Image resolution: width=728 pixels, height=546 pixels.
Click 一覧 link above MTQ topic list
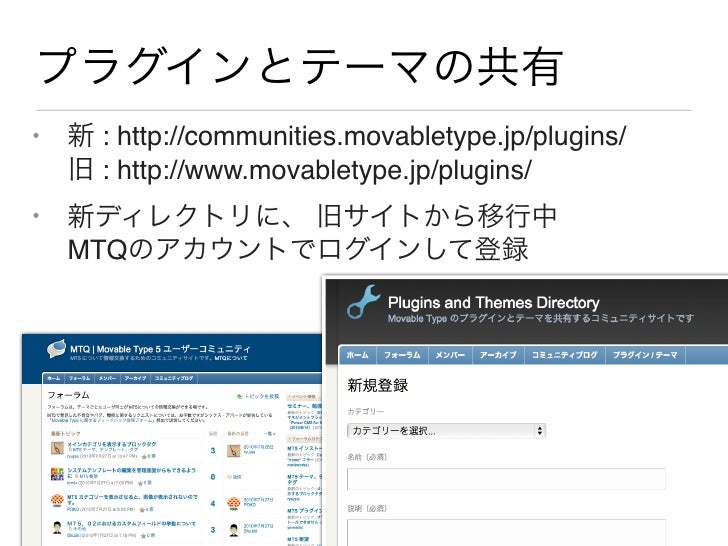click(269, 434)
